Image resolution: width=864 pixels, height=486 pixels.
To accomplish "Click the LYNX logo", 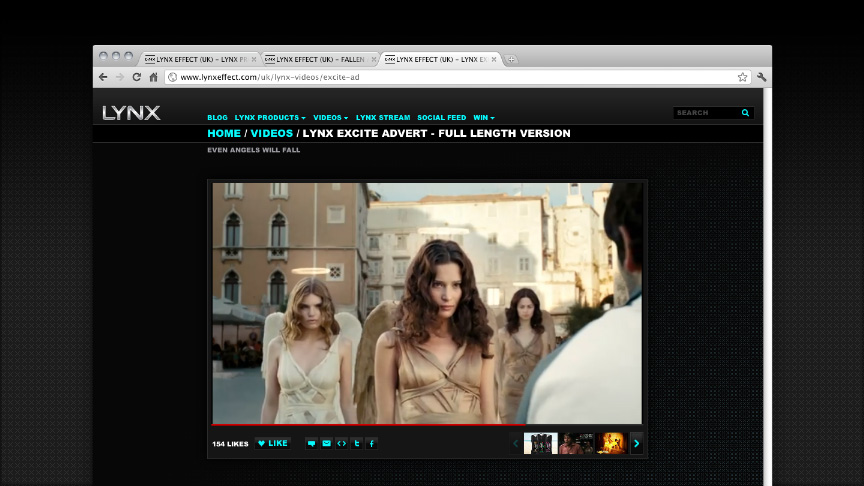I will point(131,113).
